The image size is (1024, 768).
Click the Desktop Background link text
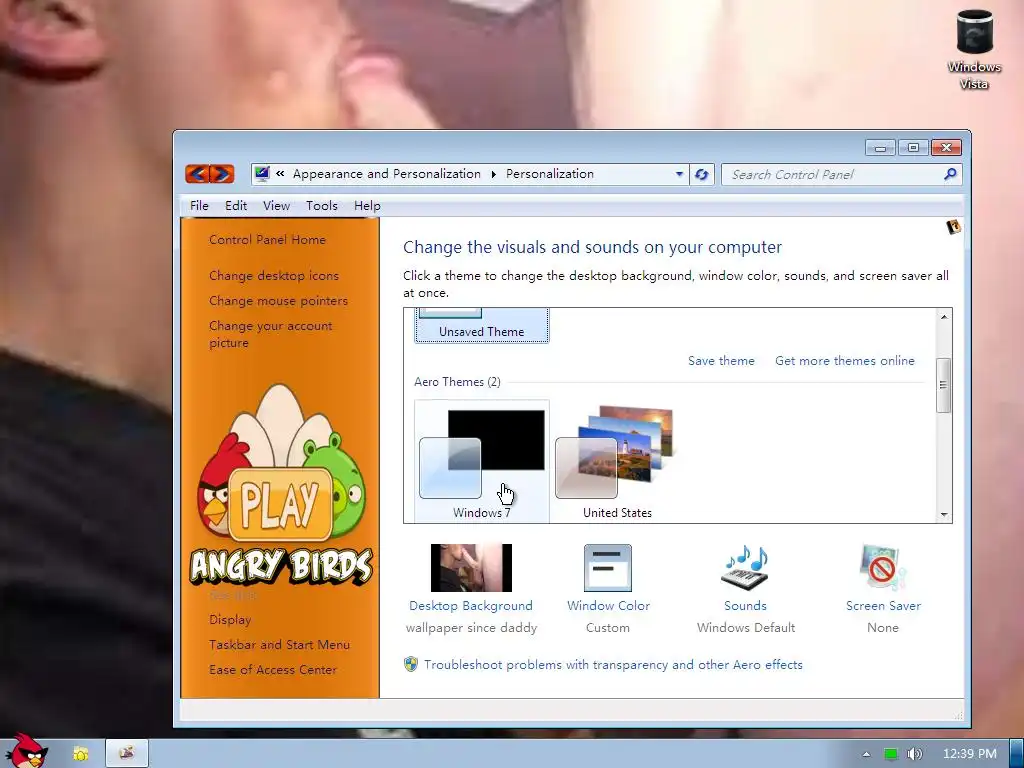coord(471,605)
